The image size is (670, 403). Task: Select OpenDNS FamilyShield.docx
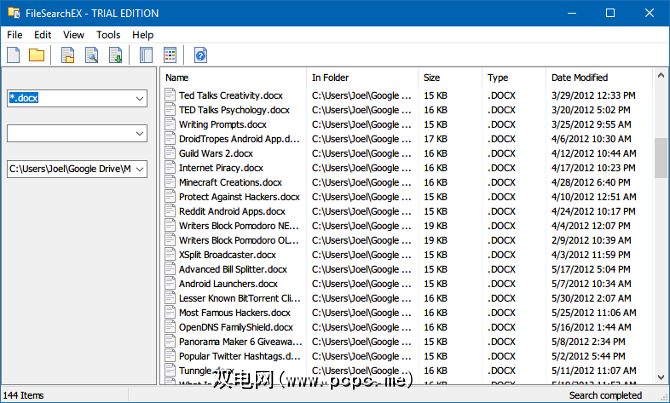point(236,327)
